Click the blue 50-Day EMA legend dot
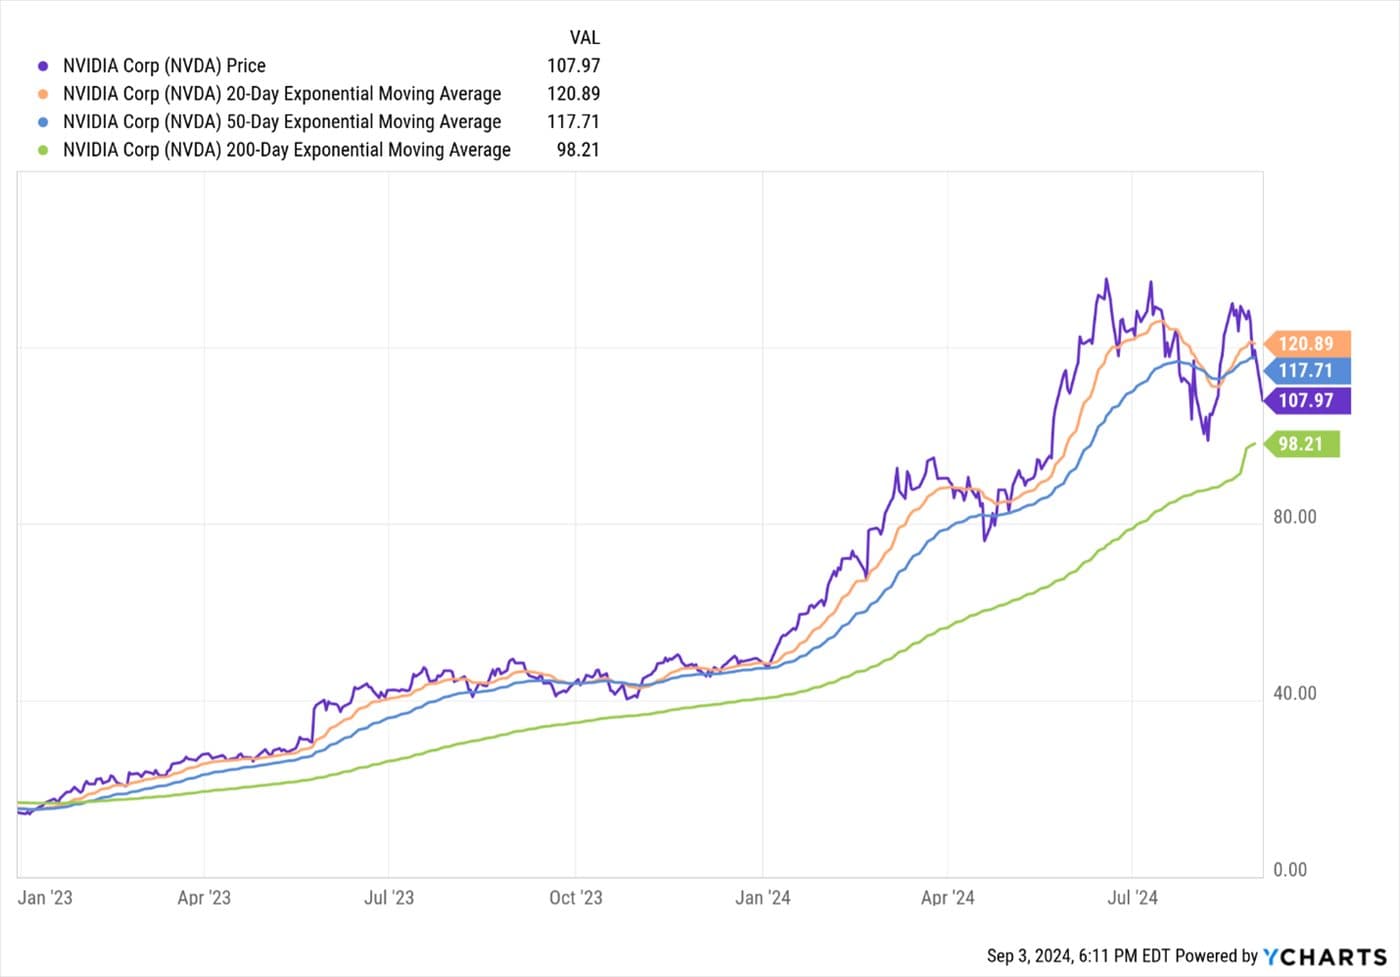This screenshot has height=977, width=1400. pyautogui.click(x=43, y=122)
